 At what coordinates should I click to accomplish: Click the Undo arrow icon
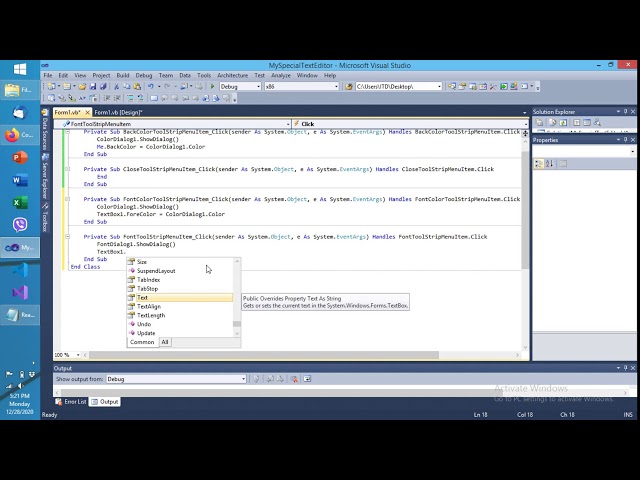click(151, 87)
